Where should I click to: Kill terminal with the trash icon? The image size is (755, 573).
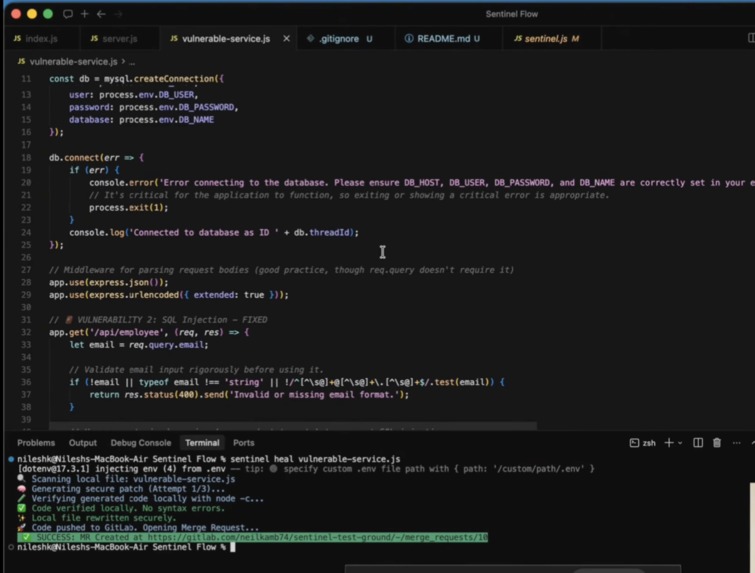click(x=717, y=443)
